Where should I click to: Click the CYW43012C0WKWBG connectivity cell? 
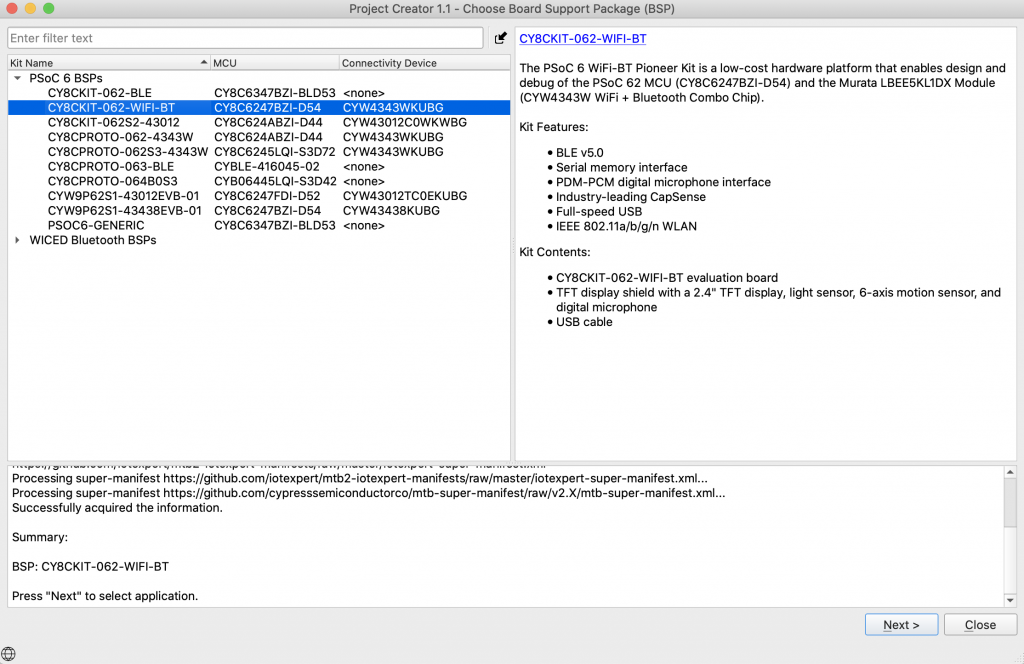[405, 122]
